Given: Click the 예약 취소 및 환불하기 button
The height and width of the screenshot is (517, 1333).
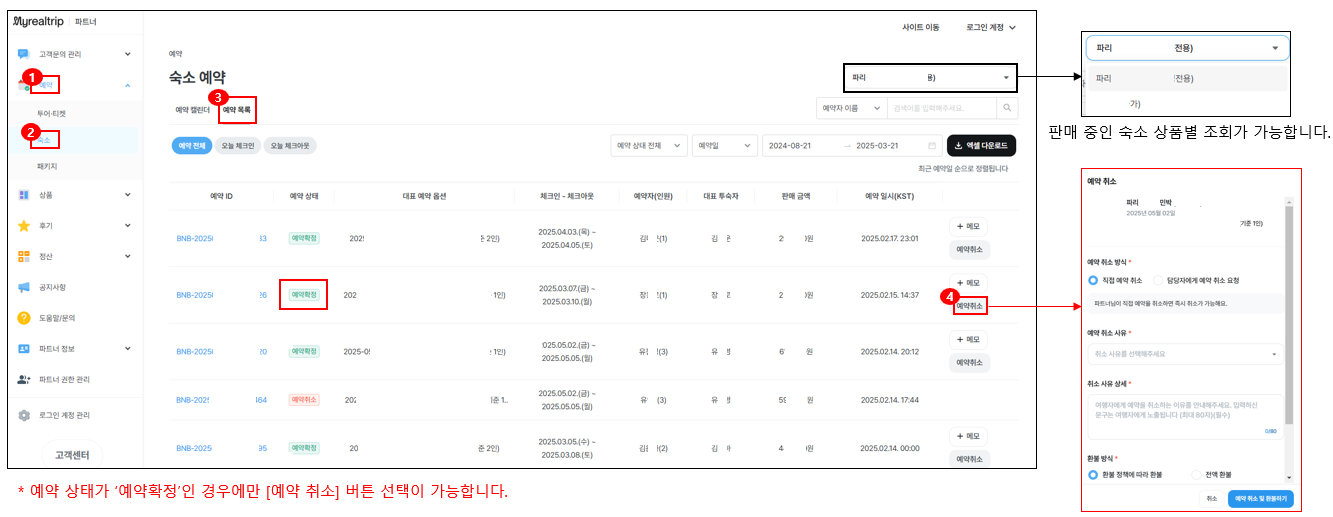Looking at the screenshot, I should [1261, 498].
